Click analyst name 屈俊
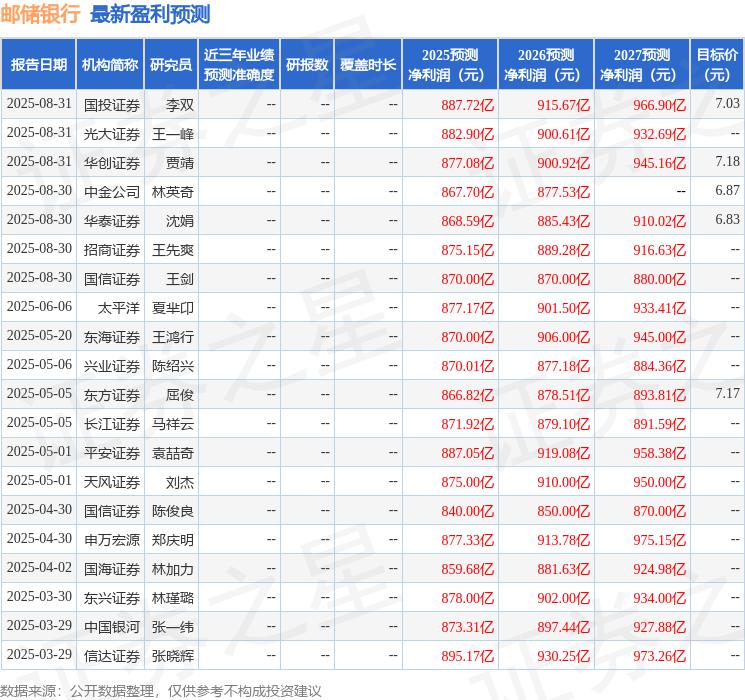Screen dimensions: 745x700 (x=180, y=395)
